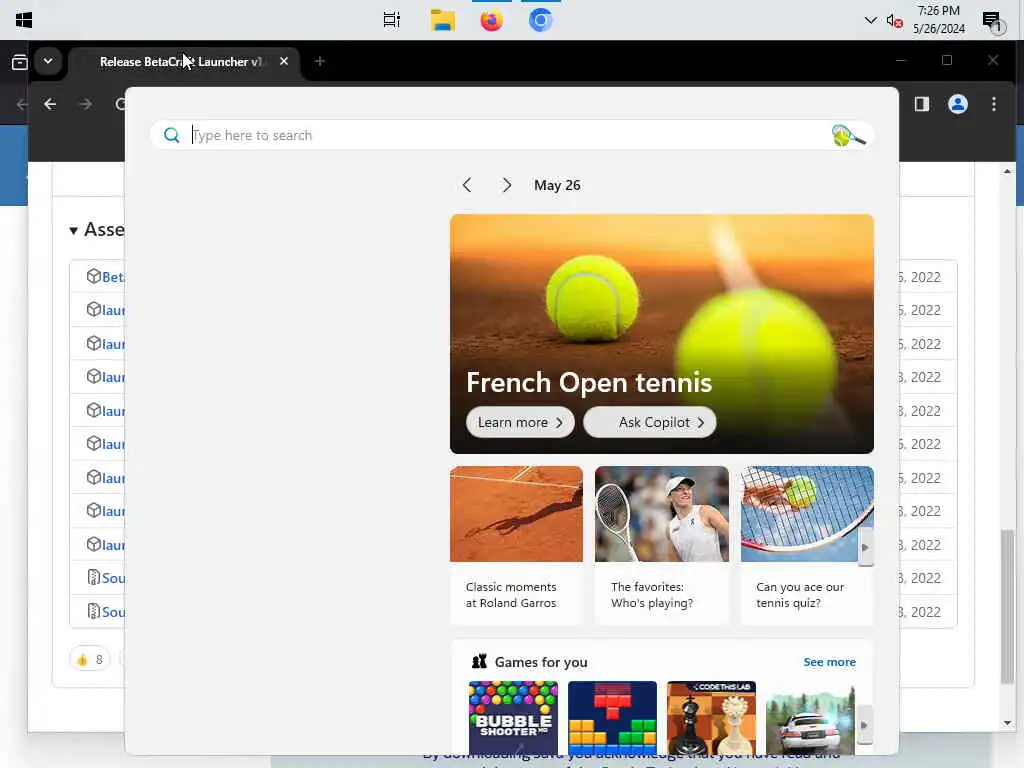Toggle the browser side panel icon
Viewport: 1024px width, 768px height.
[921, 104]
